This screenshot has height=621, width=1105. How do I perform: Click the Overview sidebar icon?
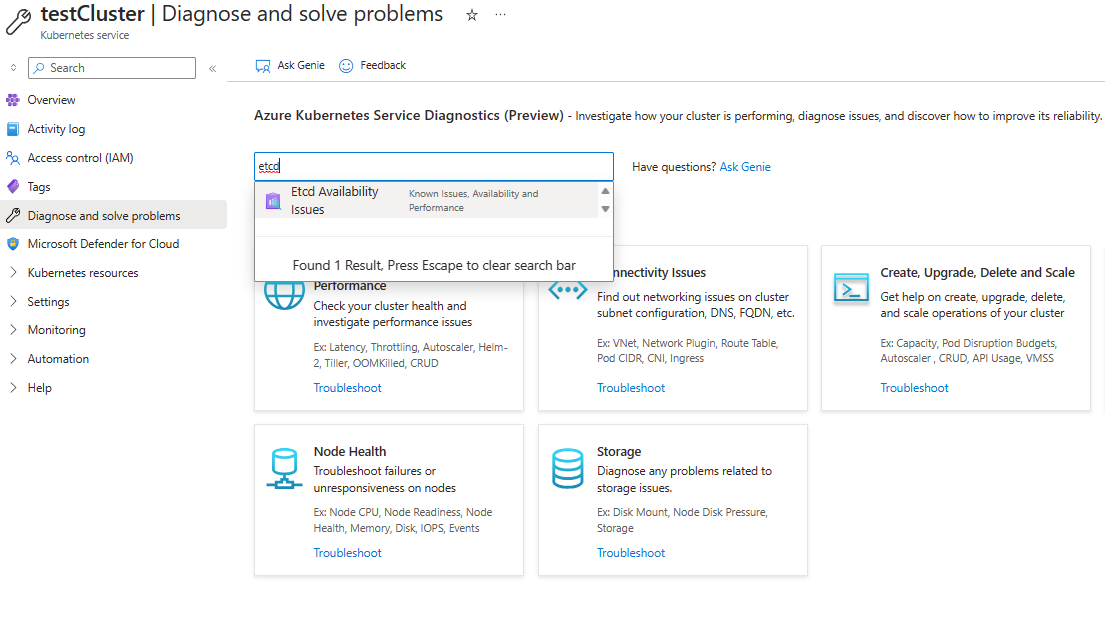[13, 100]
